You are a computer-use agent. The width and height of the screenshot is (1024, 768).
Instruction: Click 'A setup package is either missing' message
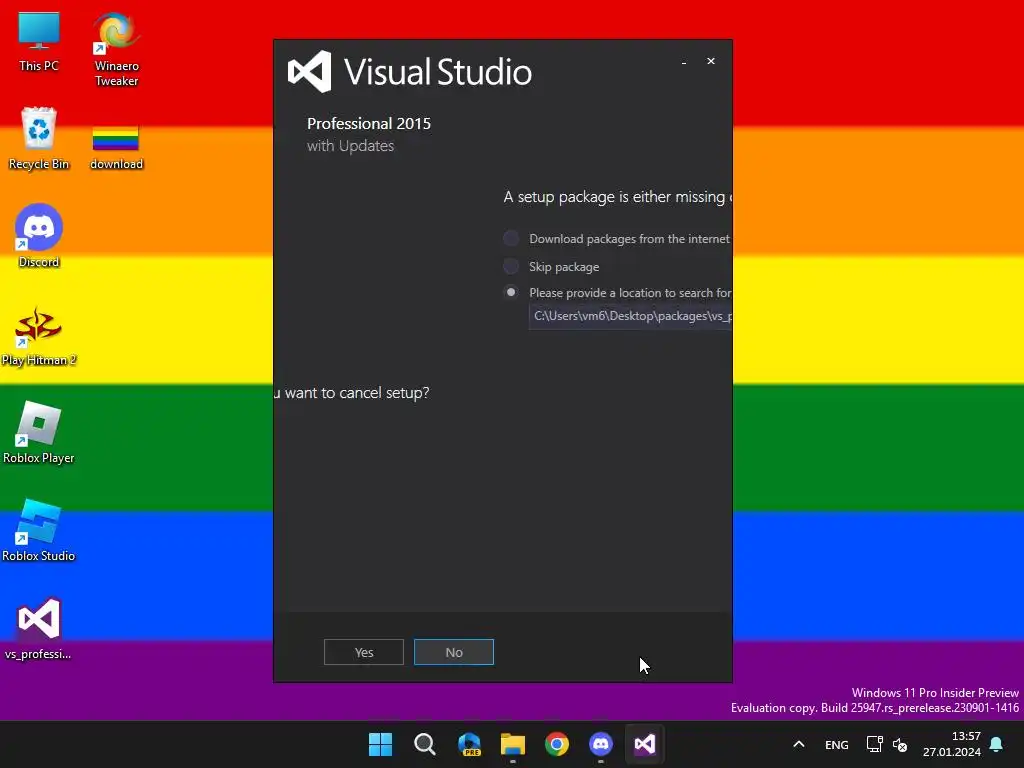615,197
